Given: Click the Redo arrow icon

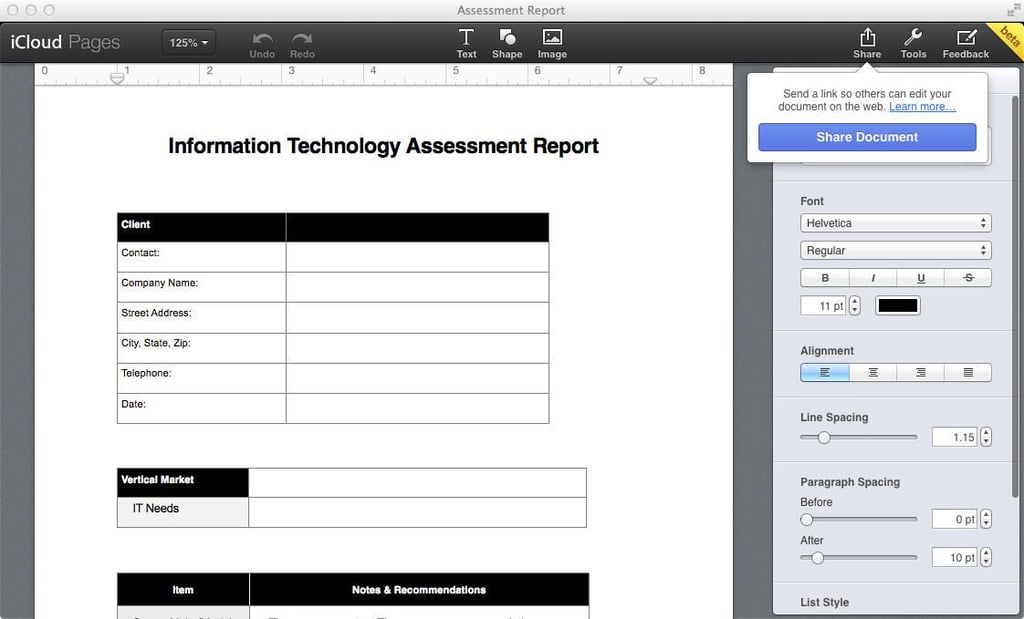Looking at the screenshot, I should [x=302, y=39].
